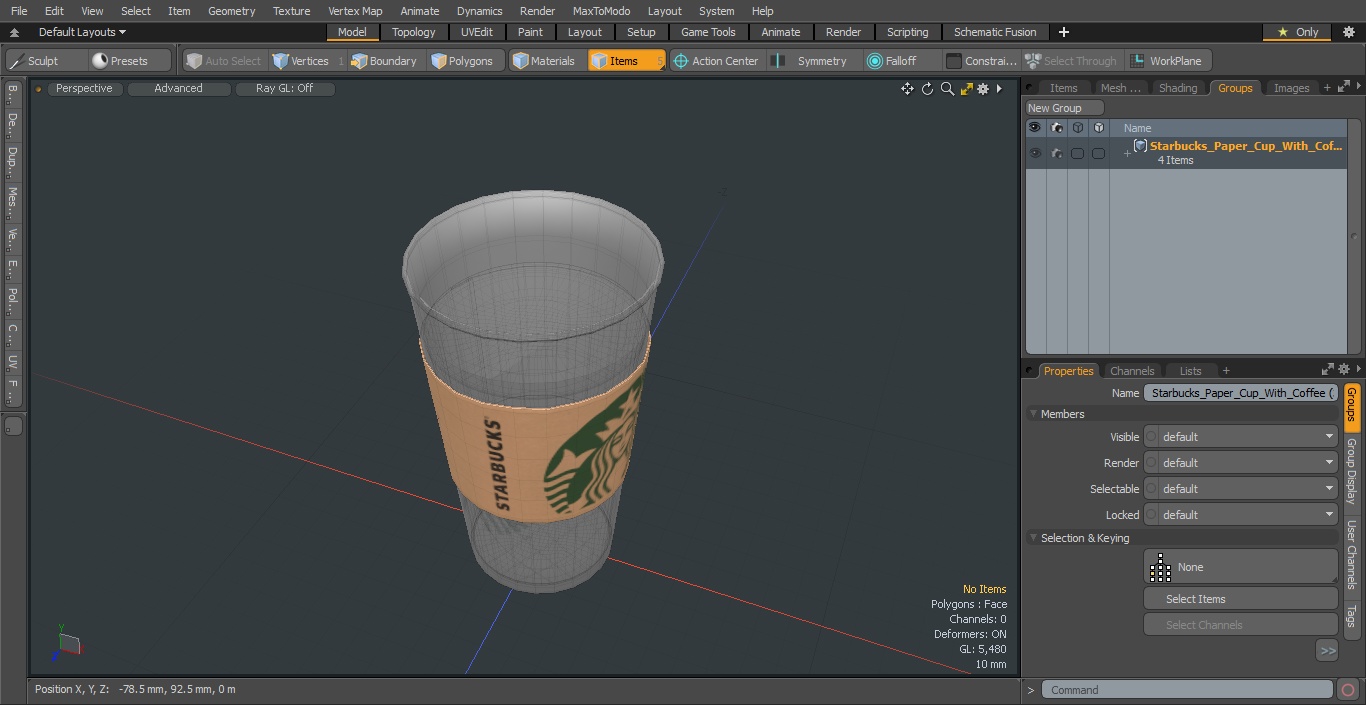The height and width of the screenshot is (705, 1366).
Task: Click the Select Items button
Action: coord(1240,599)
